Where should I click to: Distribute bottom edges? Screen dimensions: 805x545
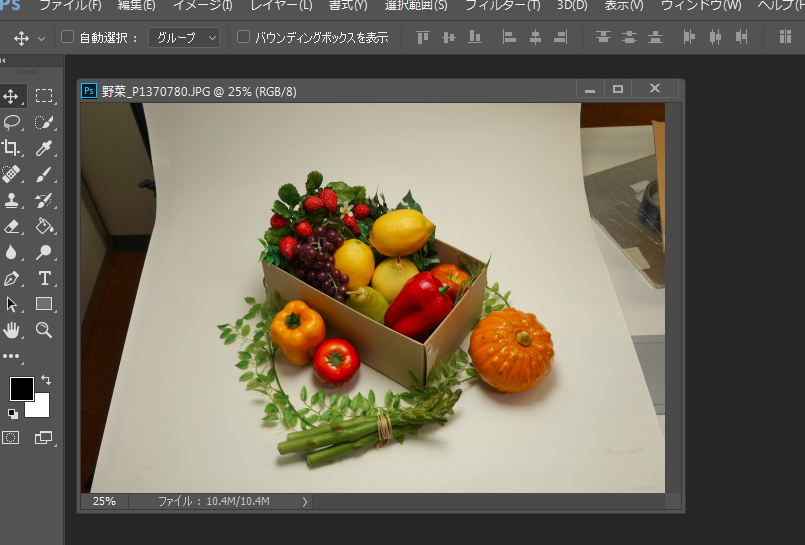pyautogui.click(x=655, y=37)
